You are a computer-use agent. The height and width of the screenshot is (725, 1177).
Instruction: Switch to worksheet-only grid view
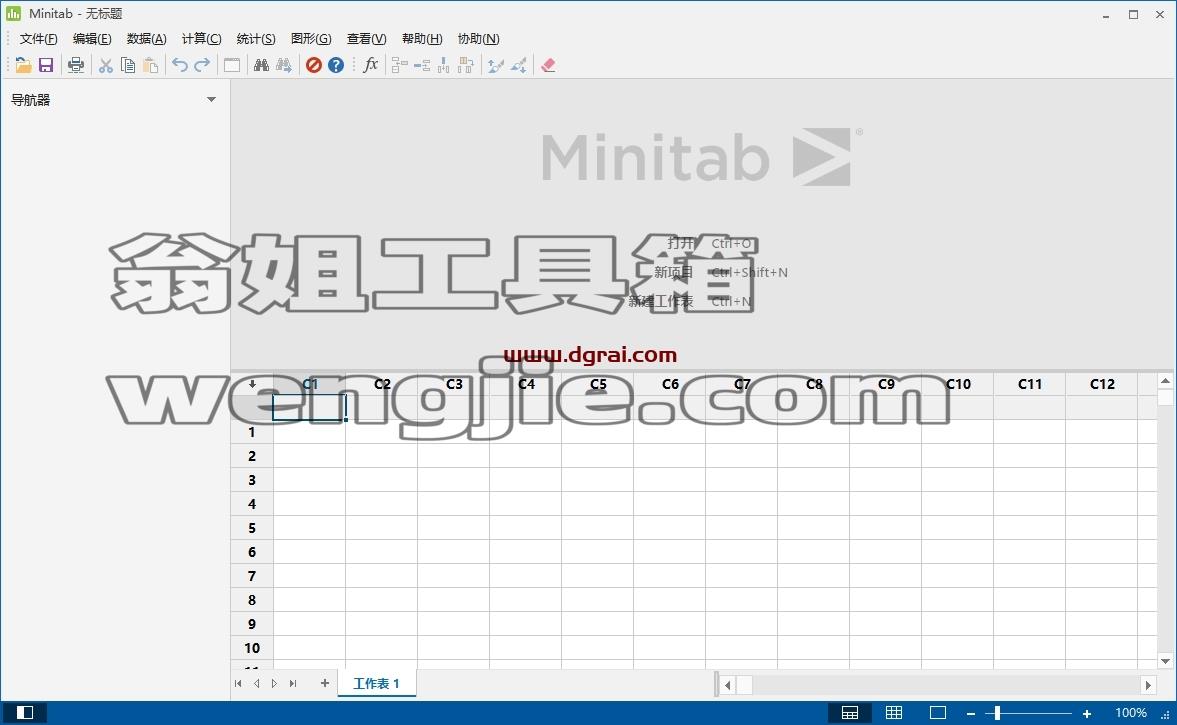pyautogui.click(x=894, y=712)
